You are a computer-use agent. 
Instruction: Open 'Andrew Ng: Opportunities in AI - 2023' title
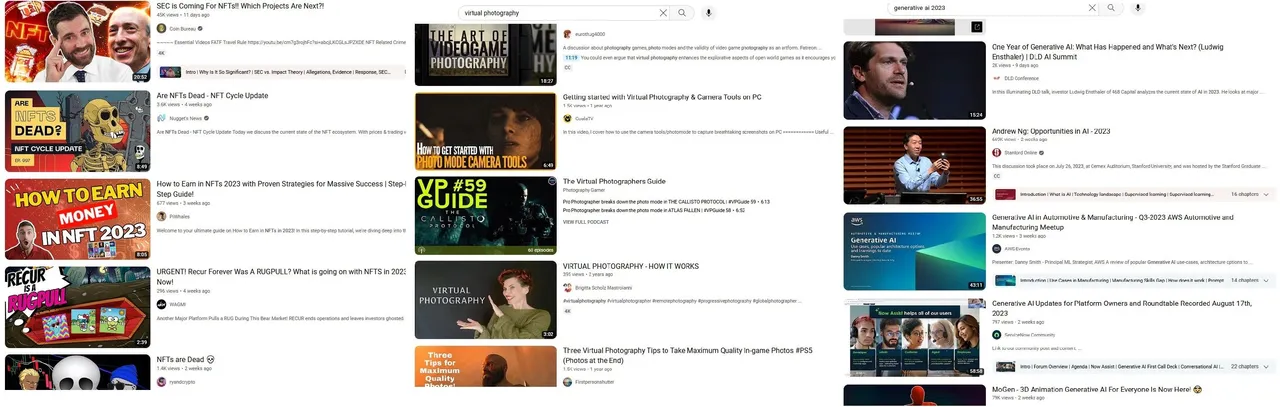1051,131
